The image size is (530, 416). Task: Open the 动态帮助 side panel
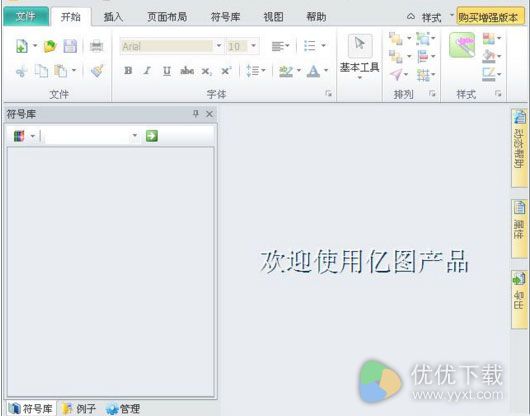(x=519, y=148)
